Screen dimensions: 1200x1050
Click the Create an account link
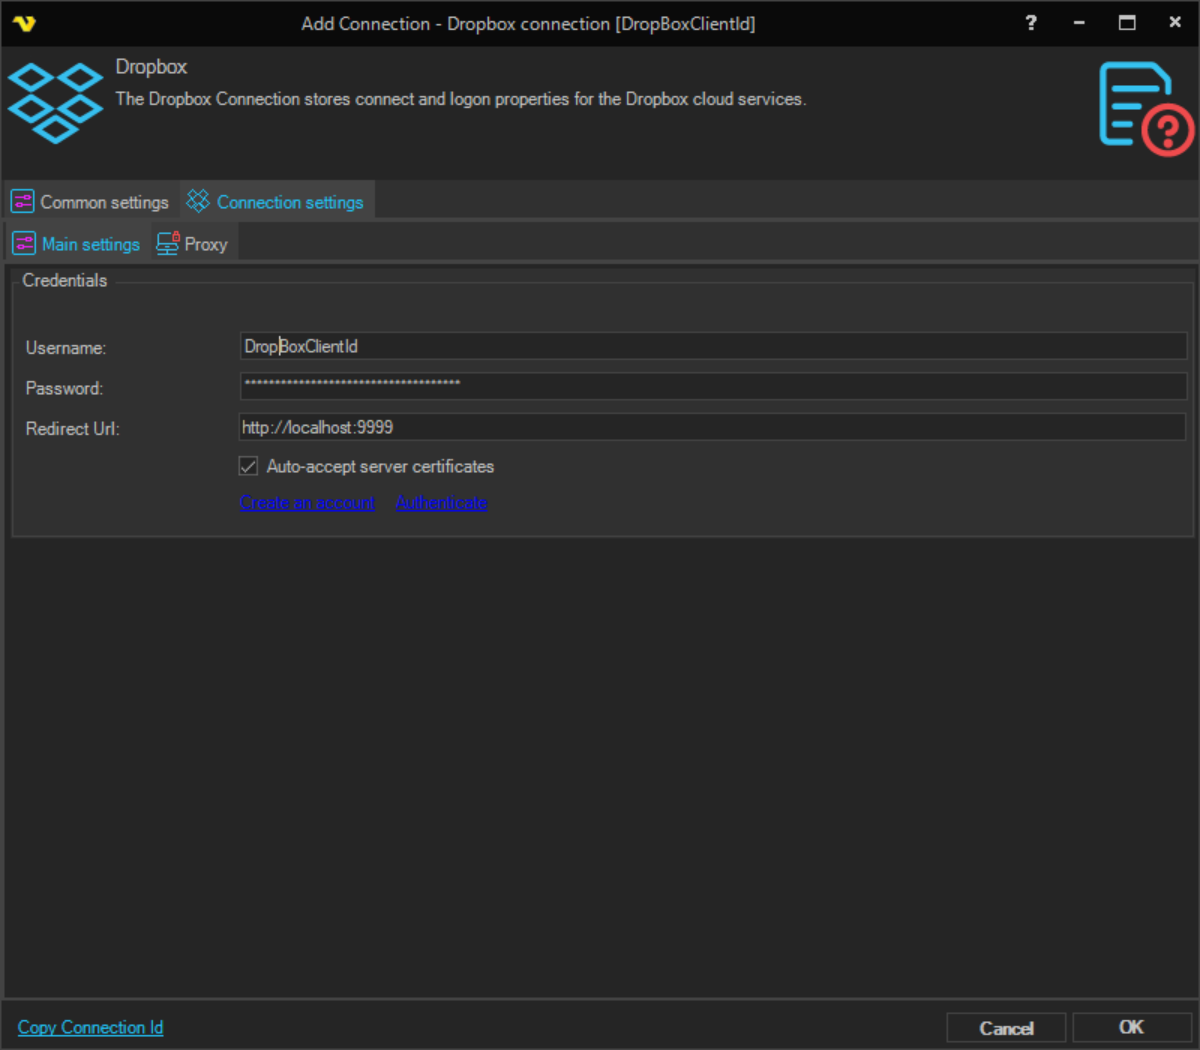pyautogui.click(x=308, y=503)
